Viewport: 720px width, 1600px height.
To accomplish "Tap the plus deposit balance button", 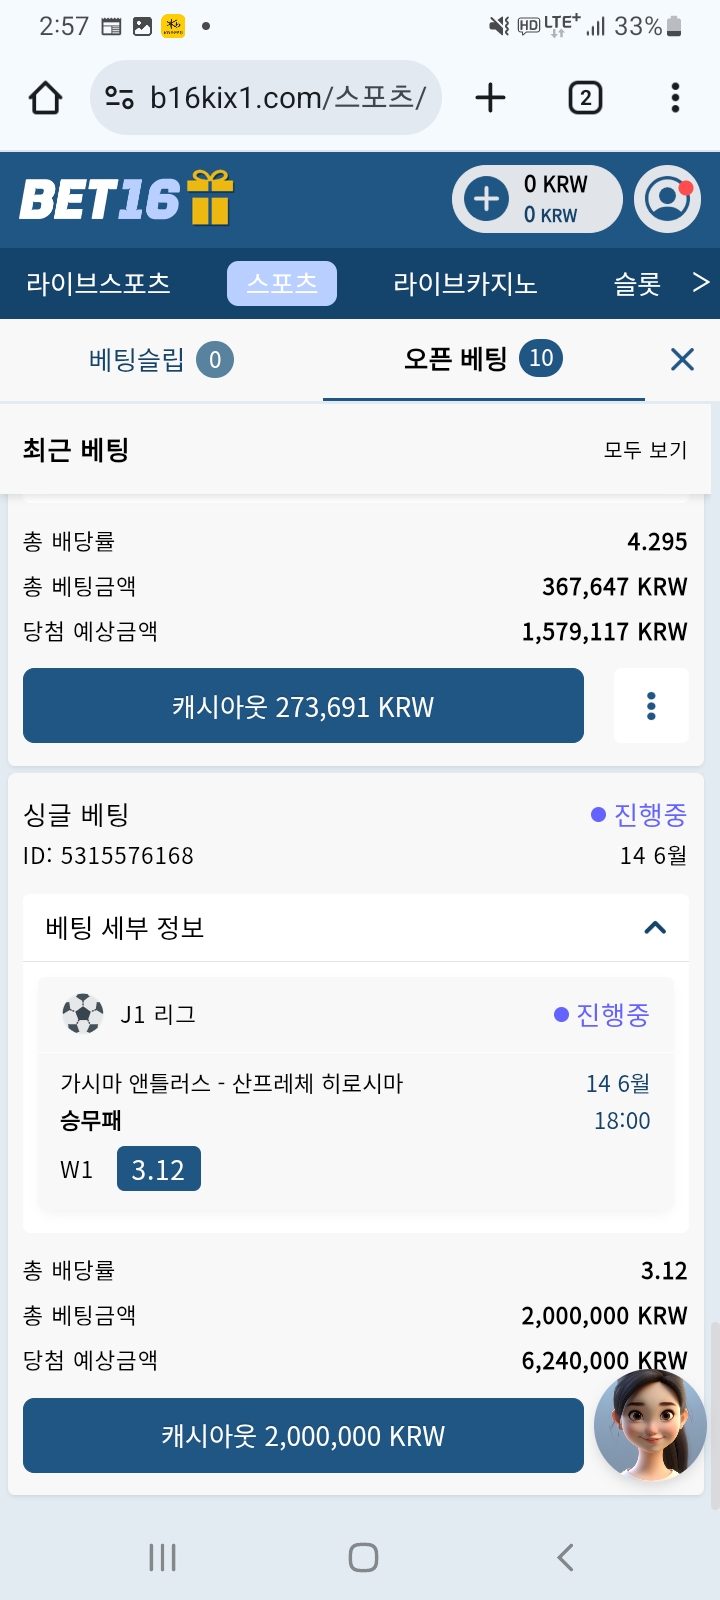I will (487, 199).
